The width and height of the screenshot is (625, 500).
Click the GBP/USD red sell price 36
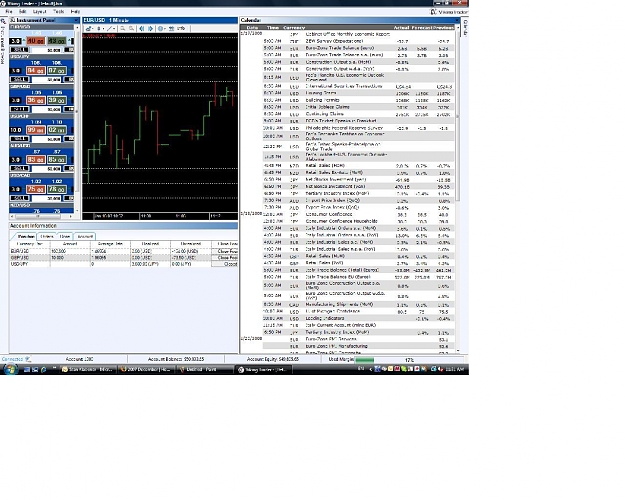35,100
